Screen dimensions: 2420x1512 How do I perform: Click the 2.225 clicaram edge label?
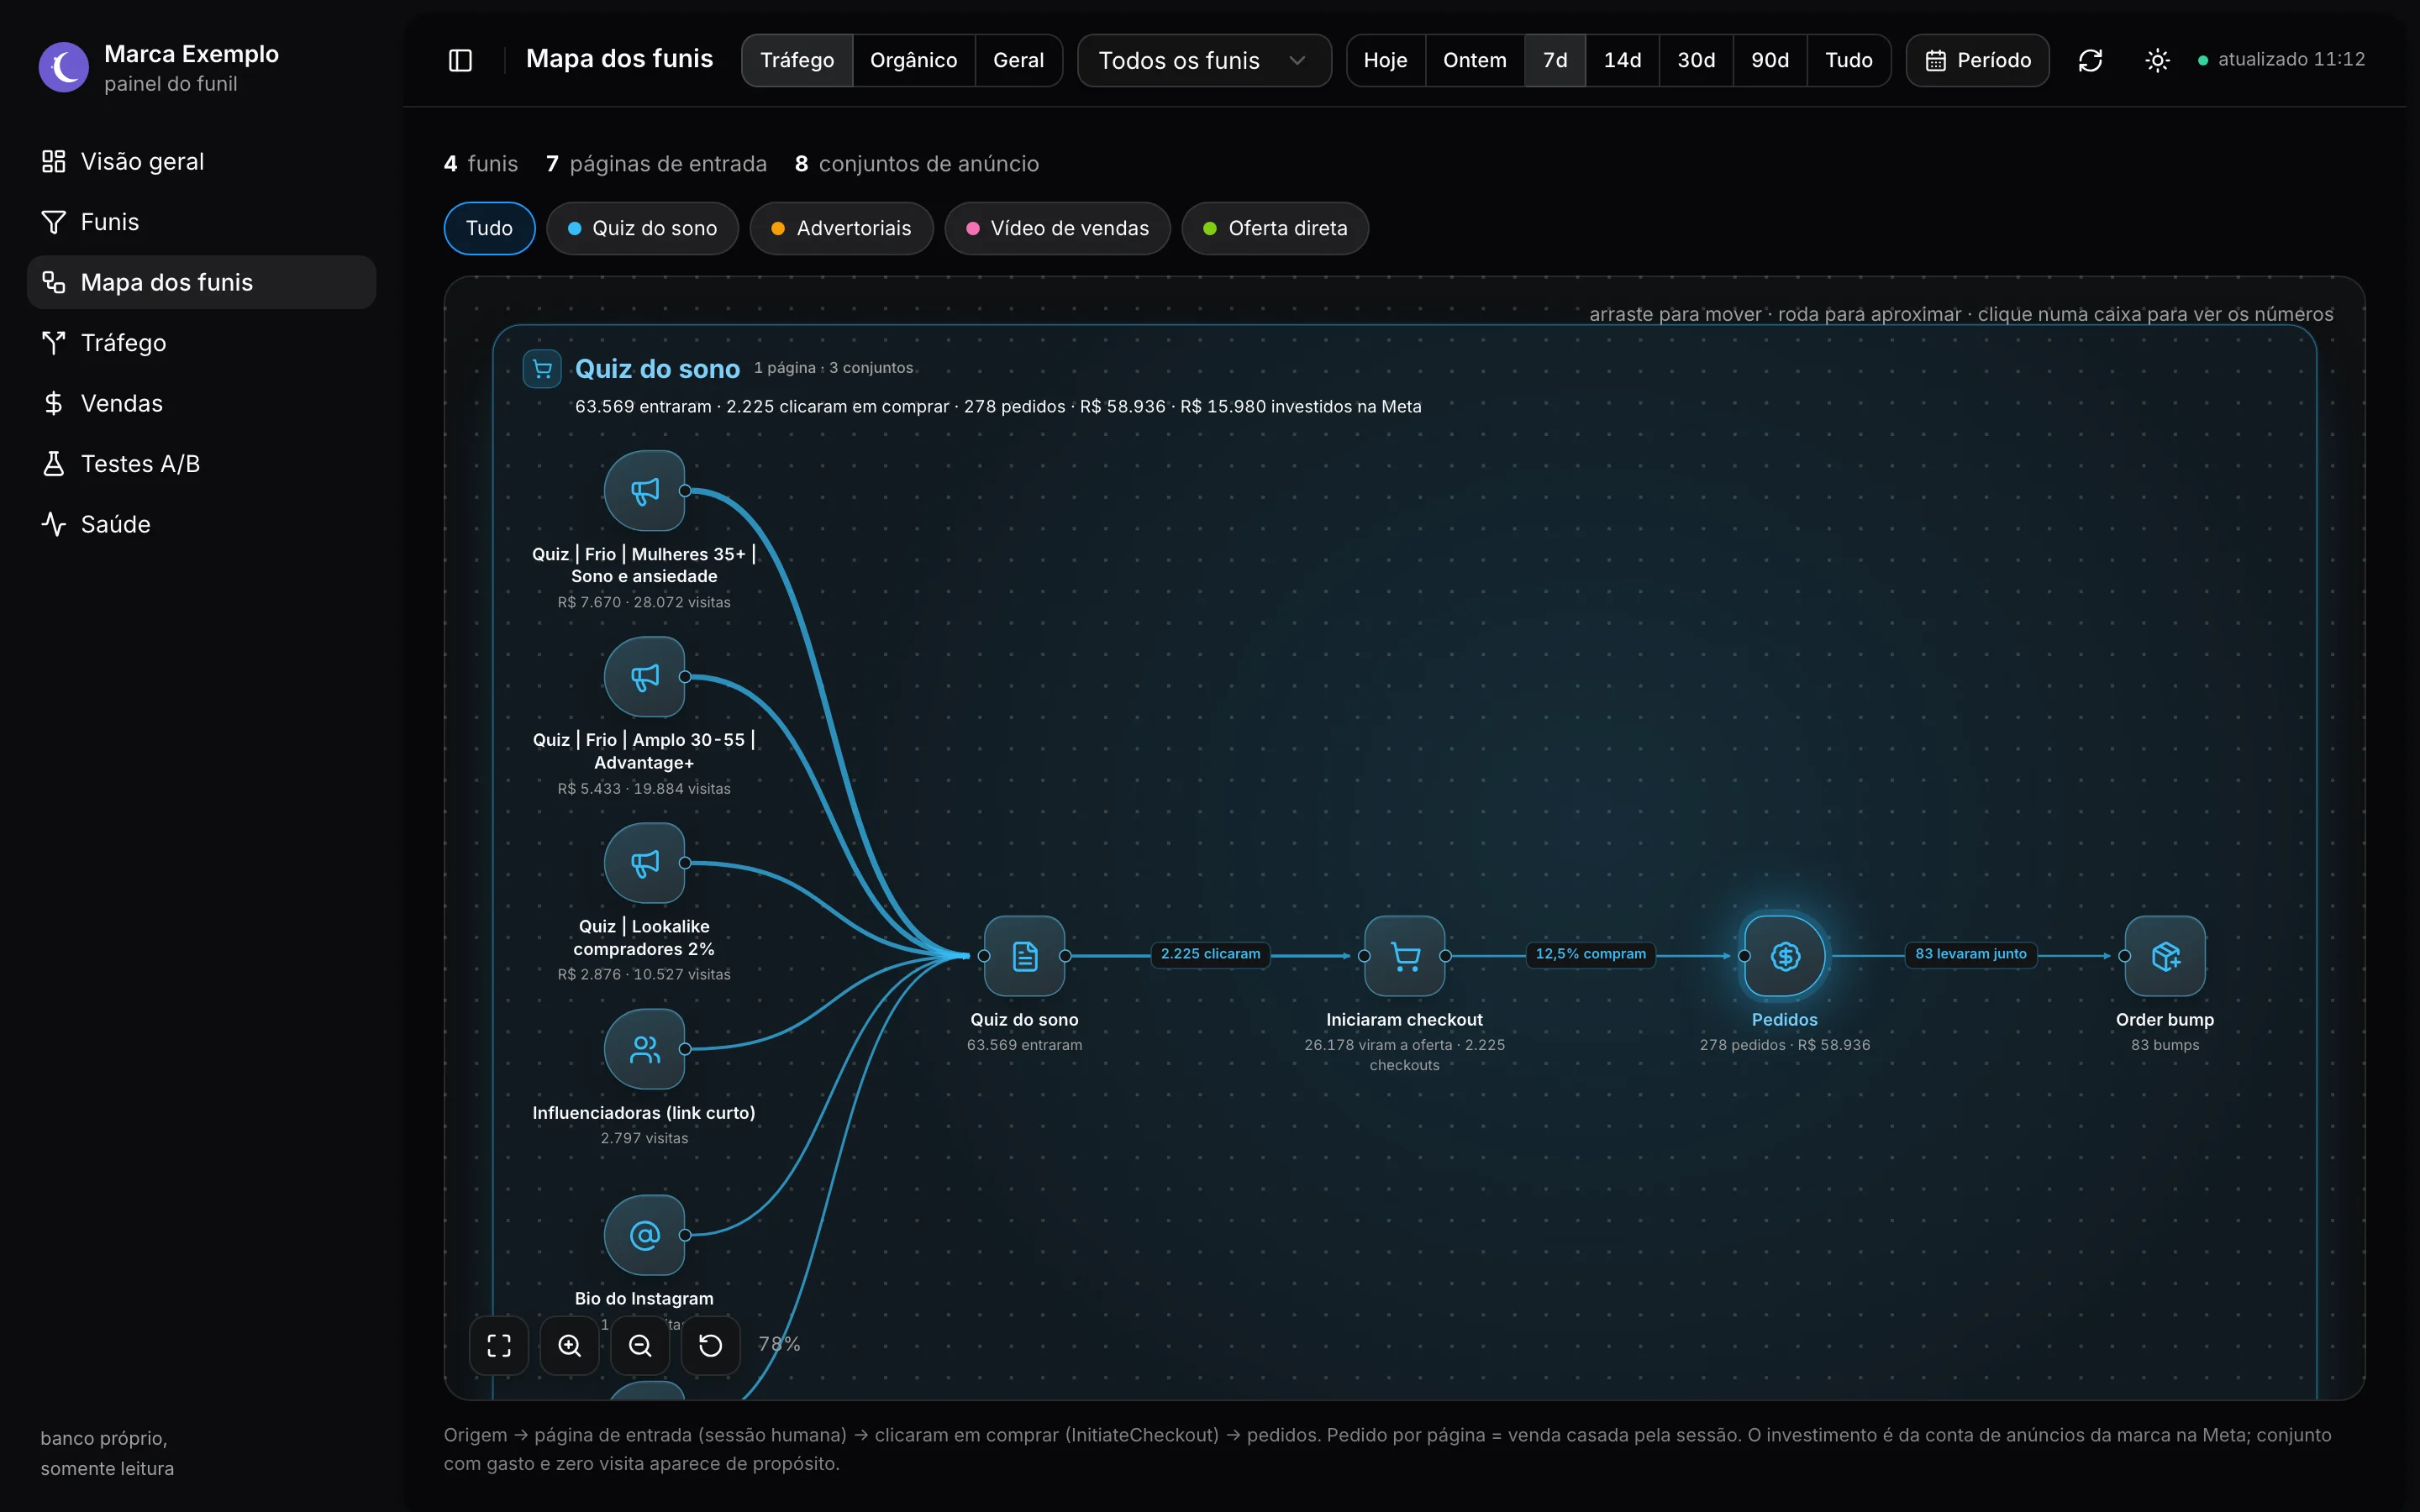(1210, 954)
